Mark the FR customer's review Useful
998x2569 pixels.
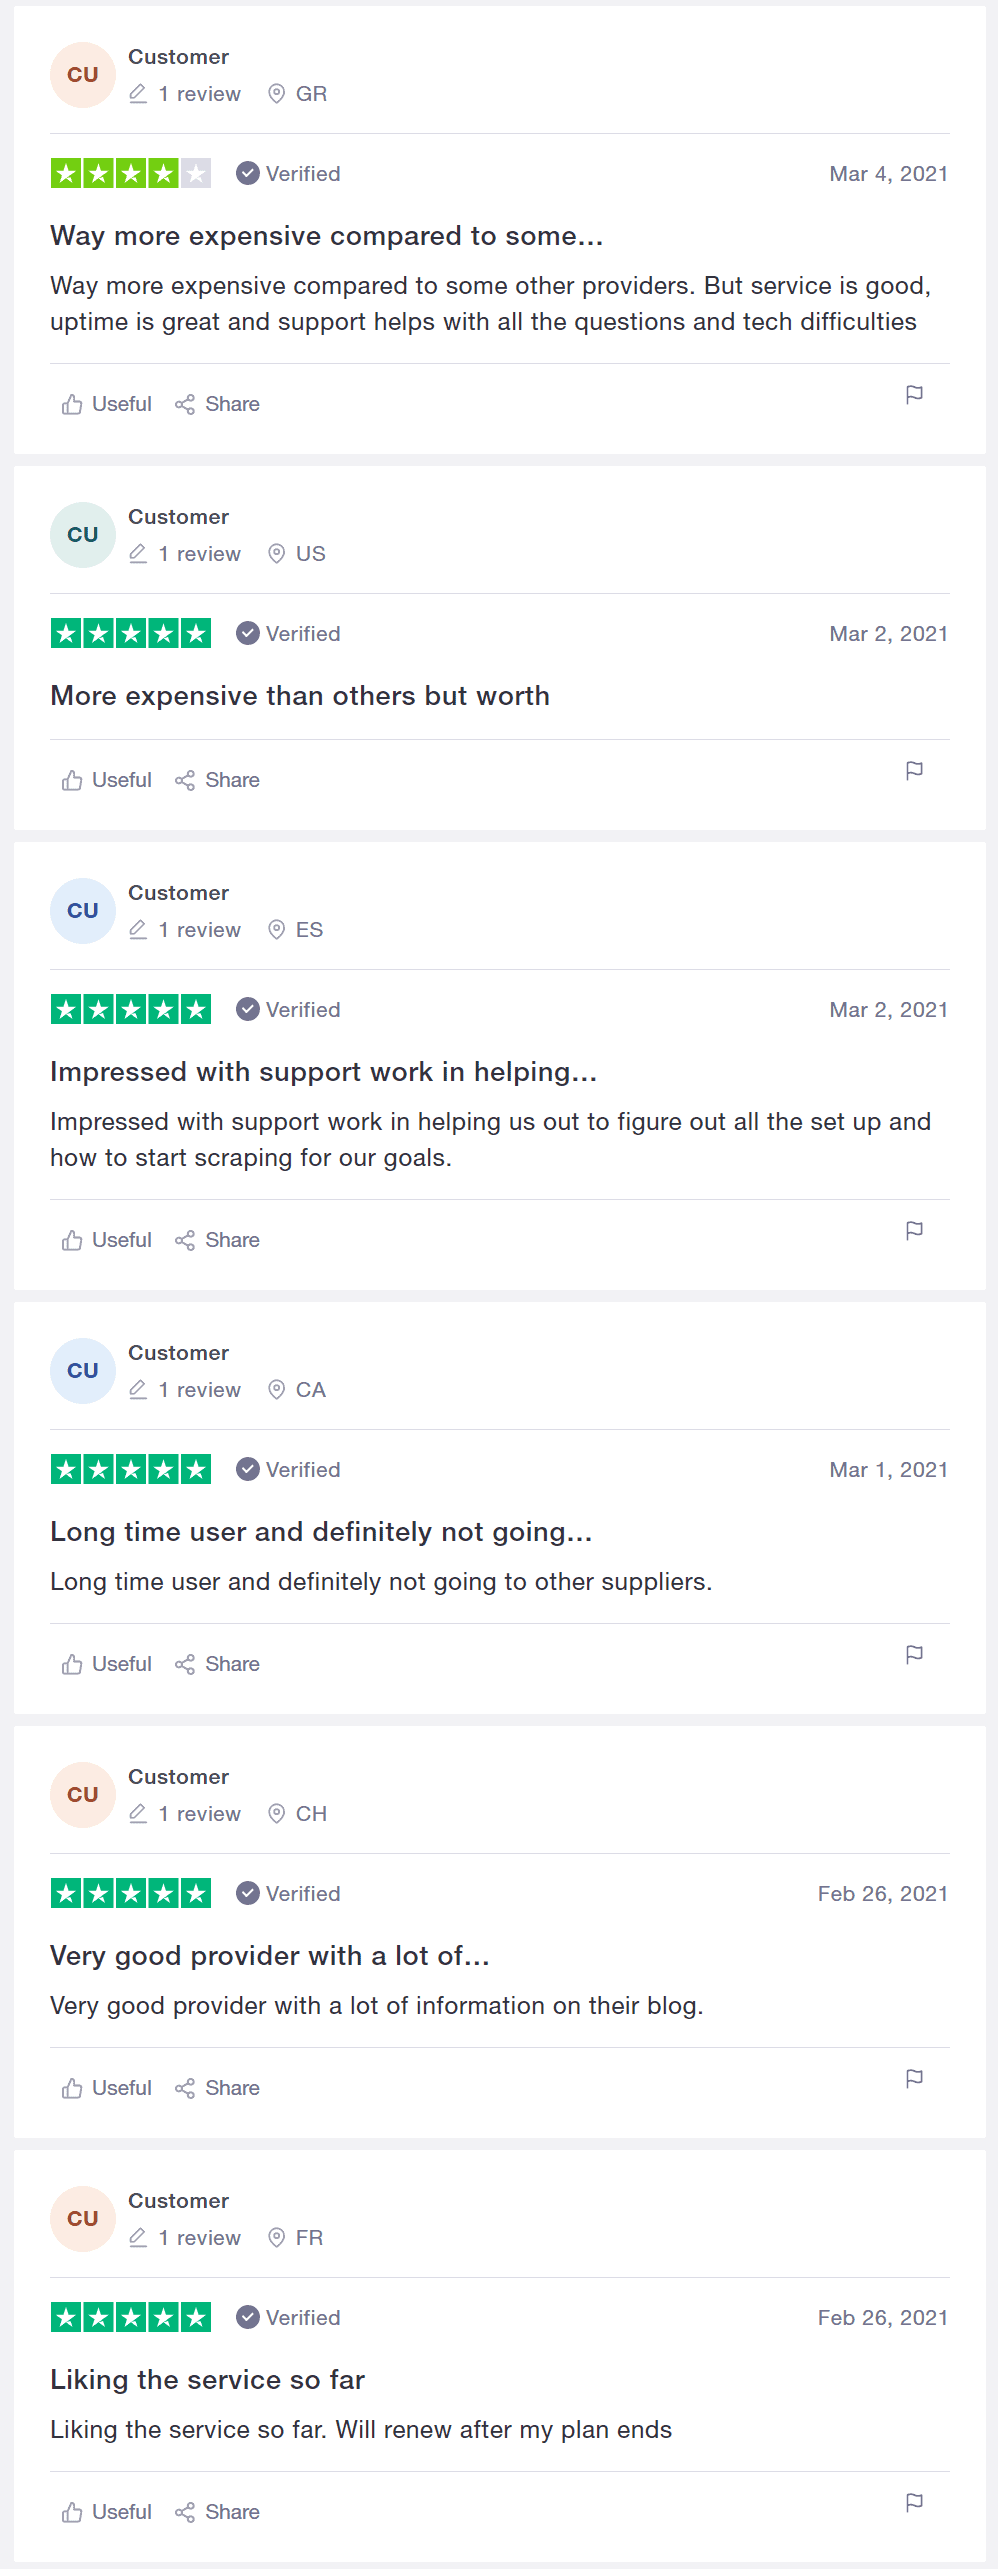[x=107, y=2512]
